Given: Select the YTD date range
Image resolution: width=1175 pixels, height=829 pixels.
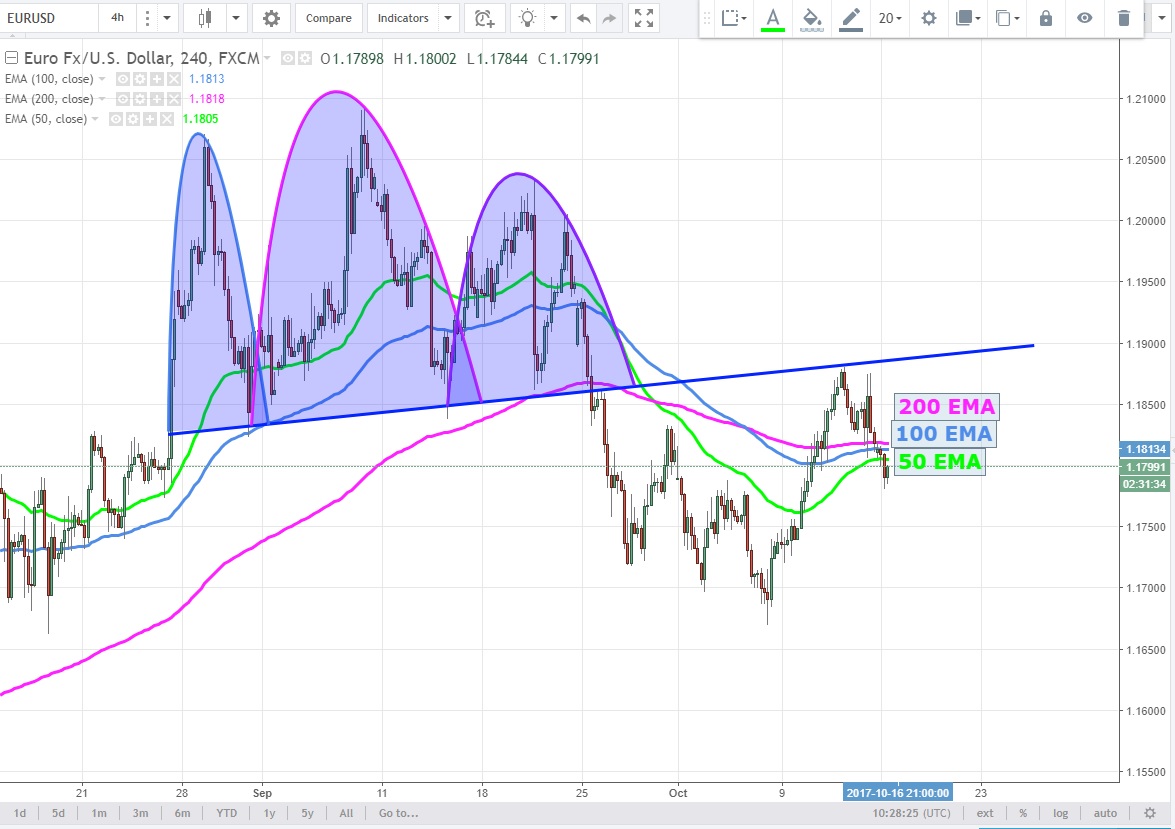Looking at the screenshot, I should 226,813.
